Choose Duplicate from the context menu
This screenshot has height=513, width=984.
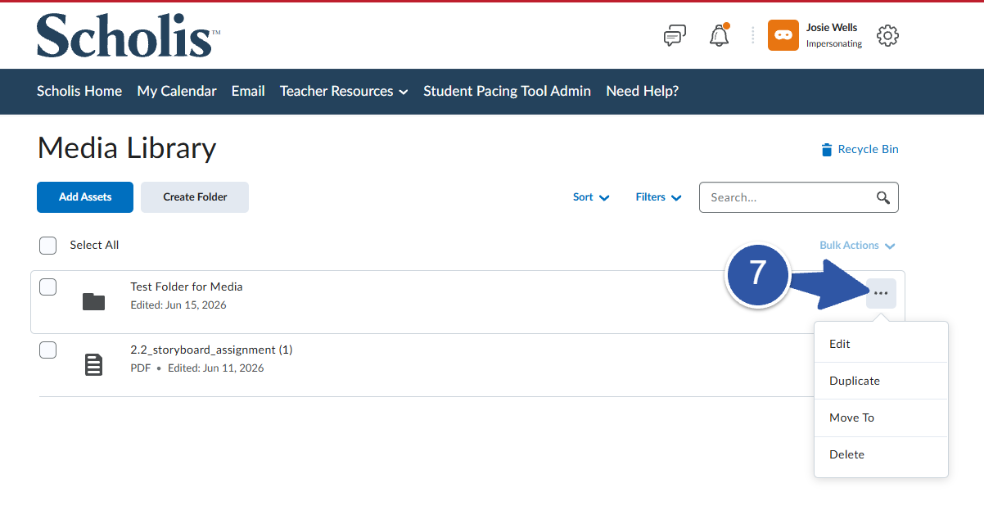[881, 381]
